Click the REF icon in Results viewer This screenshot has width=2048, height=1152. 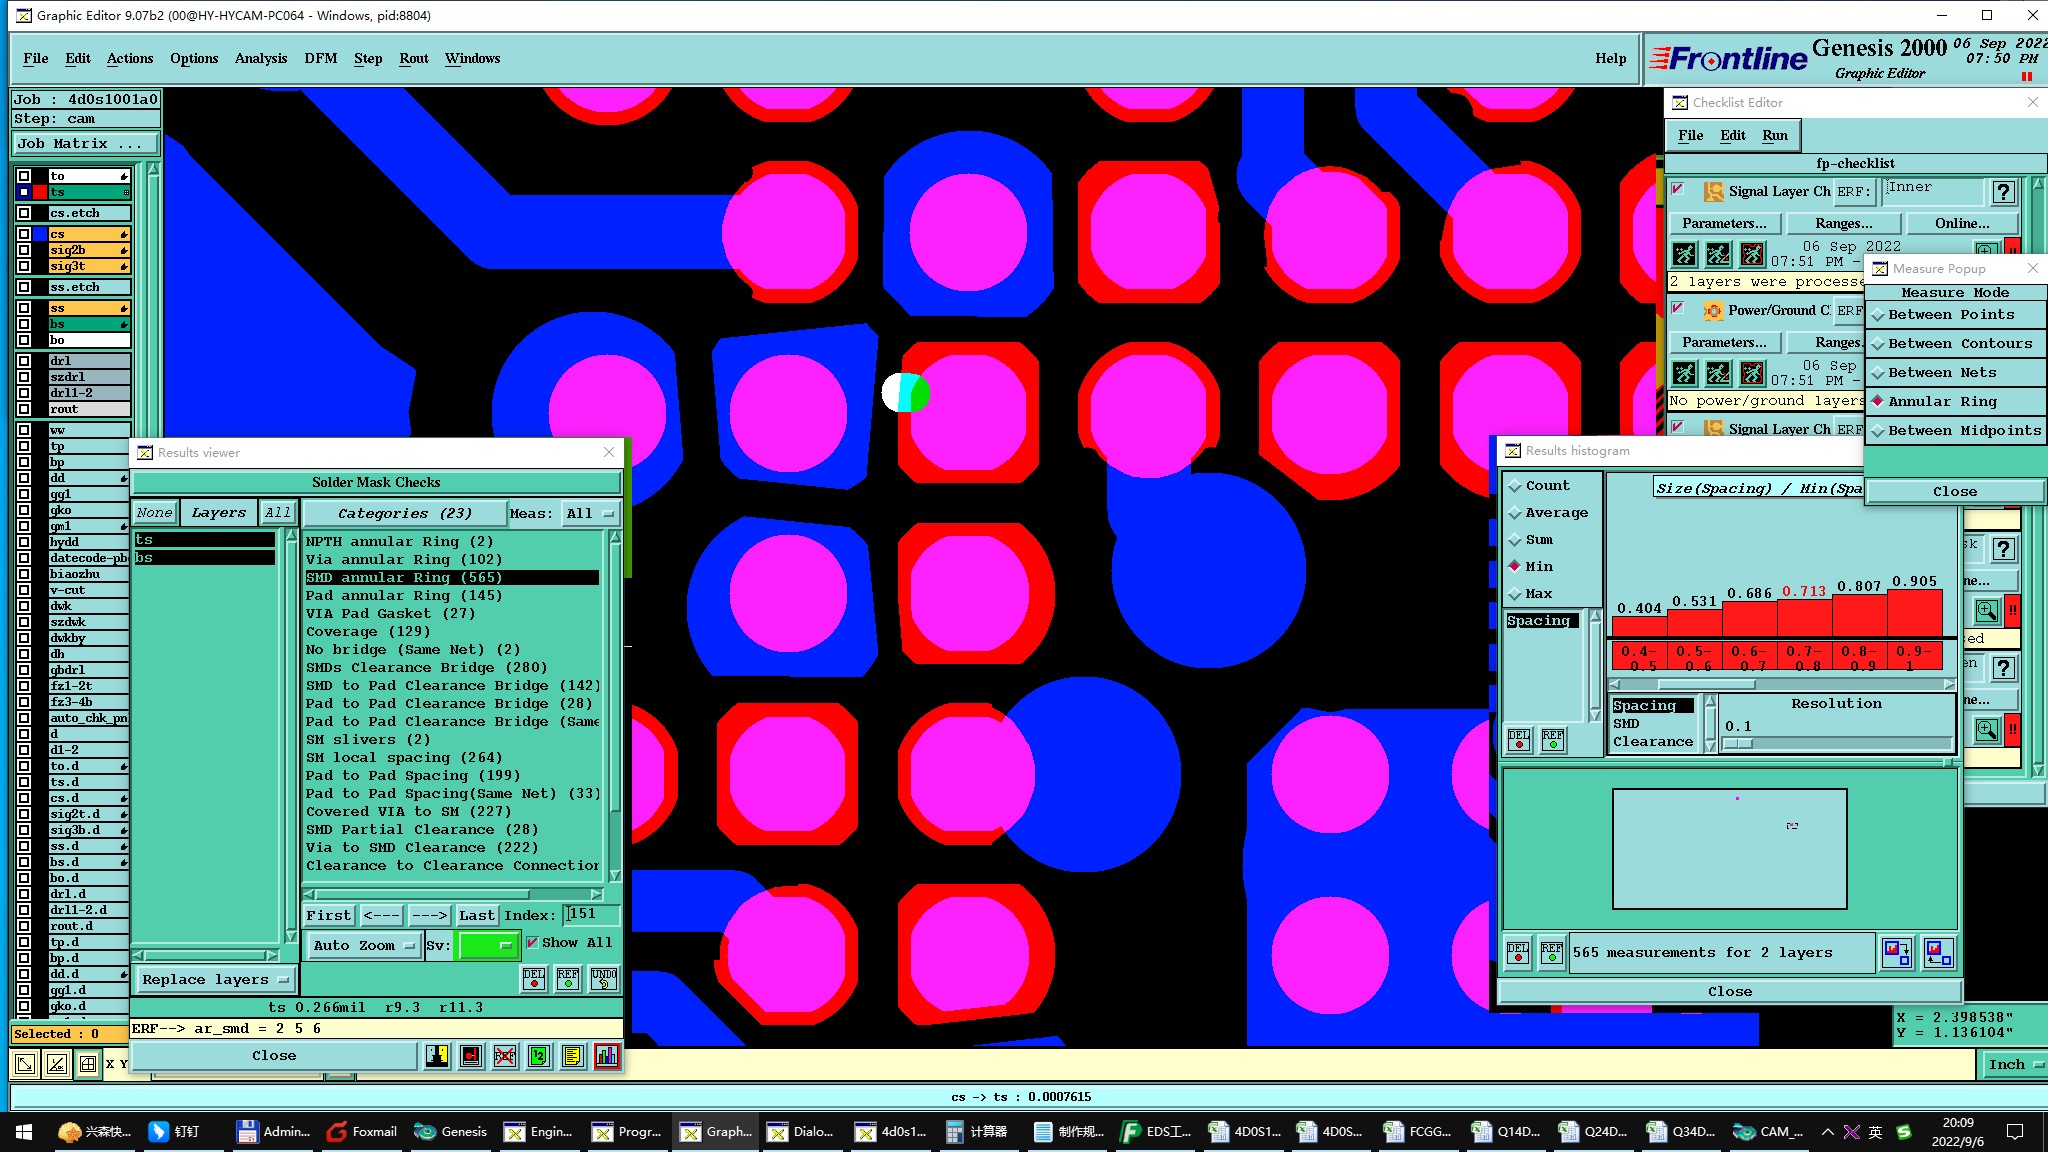568,978
